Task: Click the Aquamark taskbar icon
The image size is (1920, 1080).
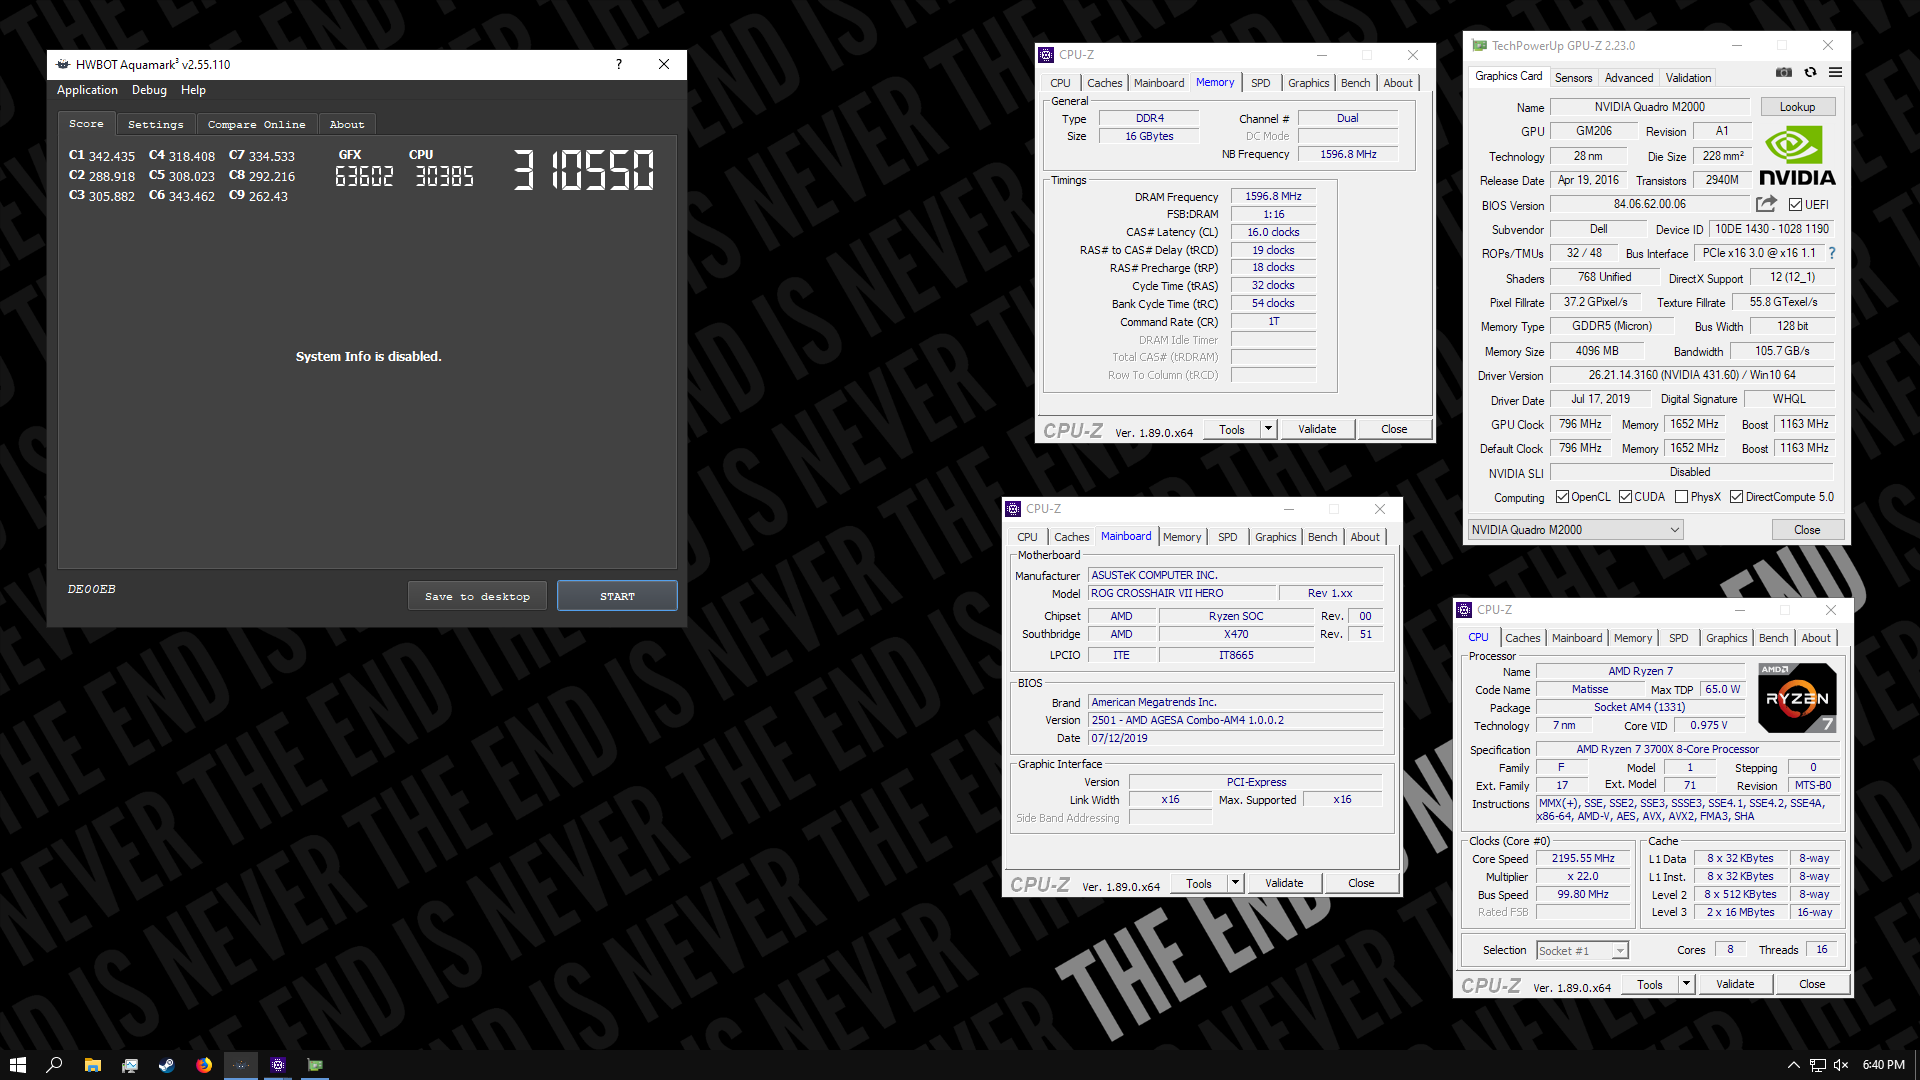Action: 241,1065
